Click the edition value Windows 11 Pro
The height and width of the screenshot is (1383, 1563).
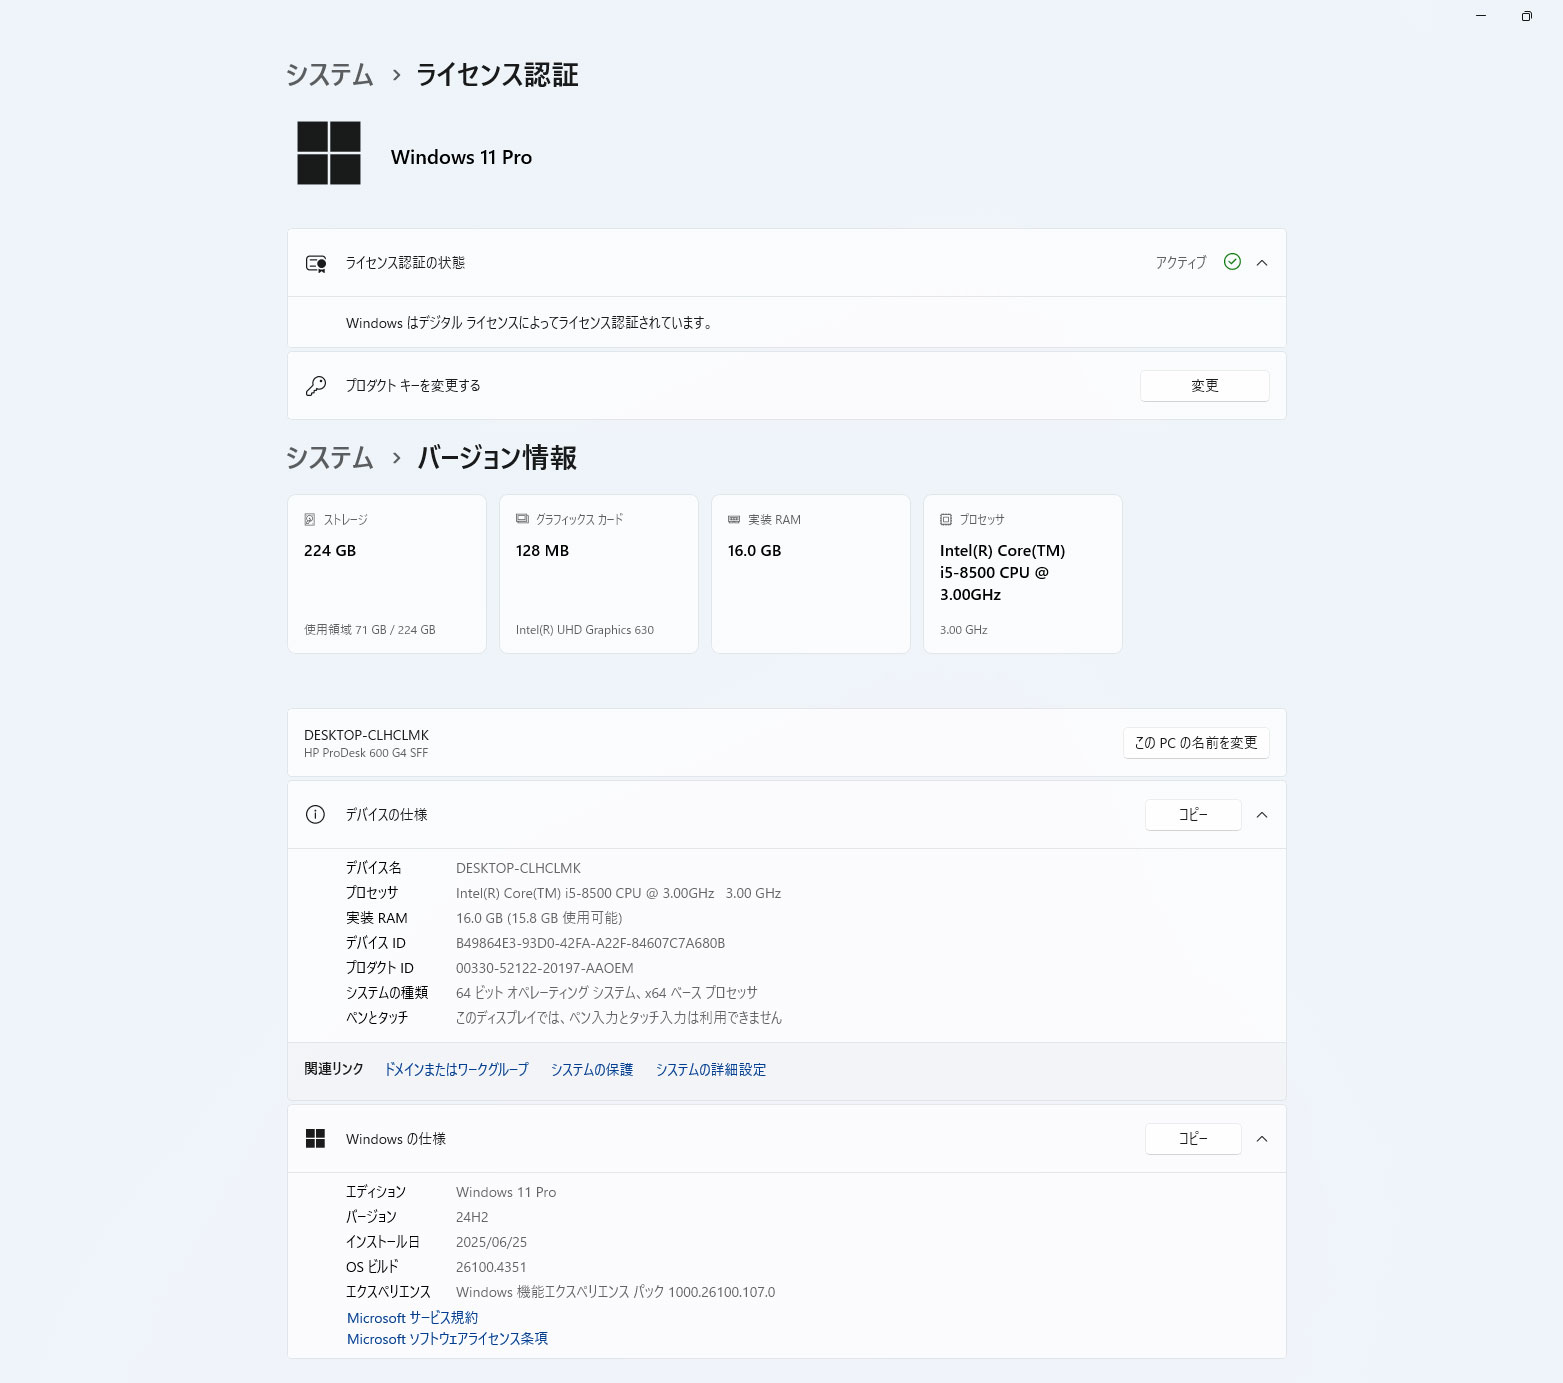506,1192
